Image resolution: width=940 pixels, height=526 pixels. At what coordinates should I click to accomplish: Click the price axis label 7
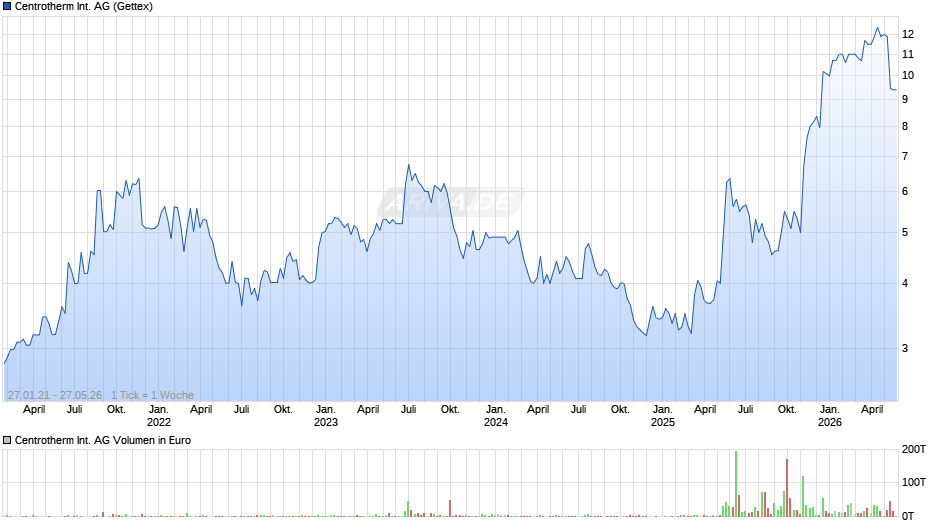(905, 157)
